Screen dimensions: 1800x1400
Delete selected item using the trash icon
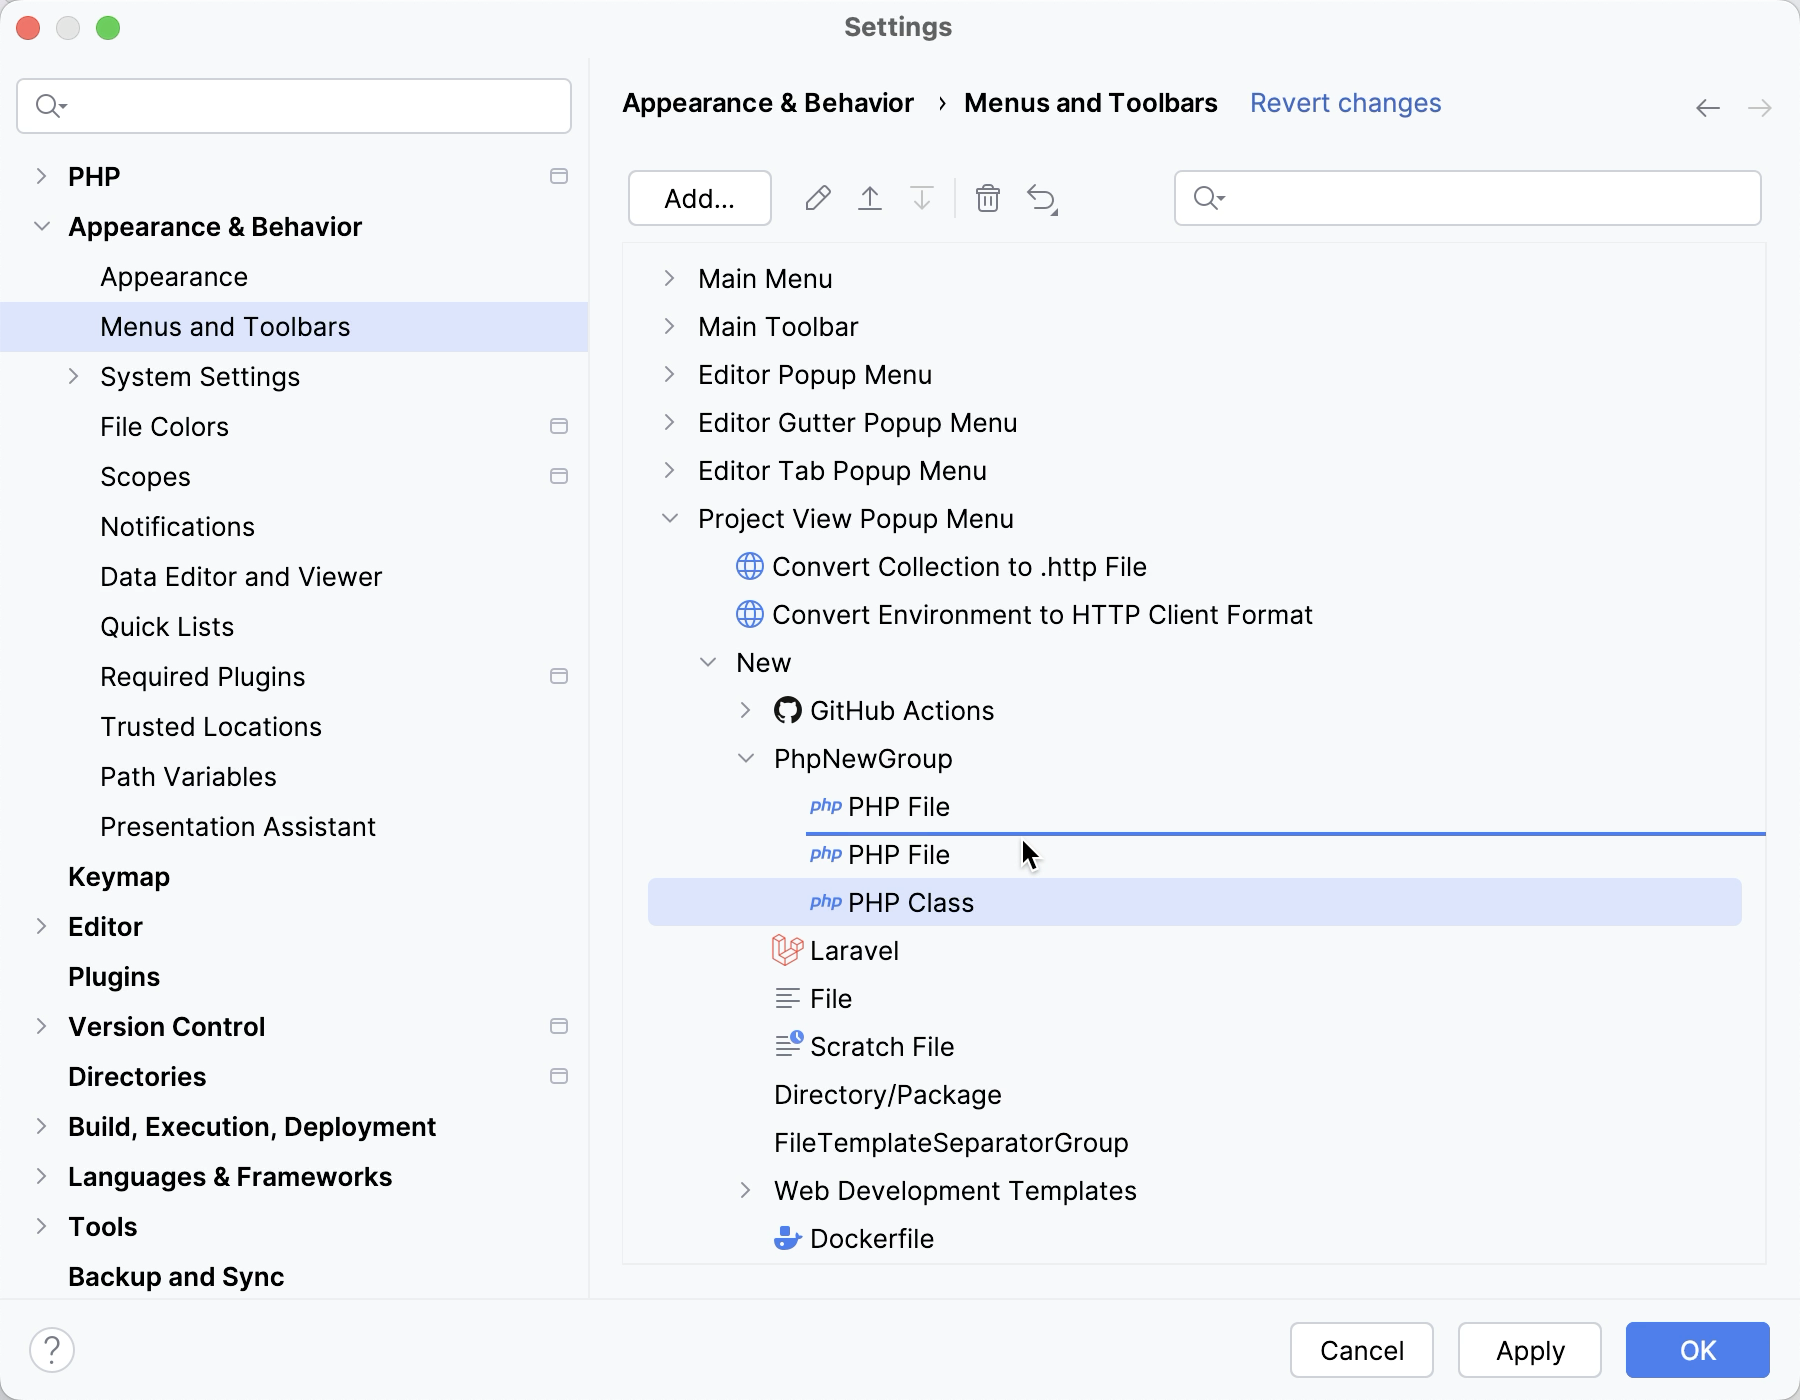click(x=988, y=198)
